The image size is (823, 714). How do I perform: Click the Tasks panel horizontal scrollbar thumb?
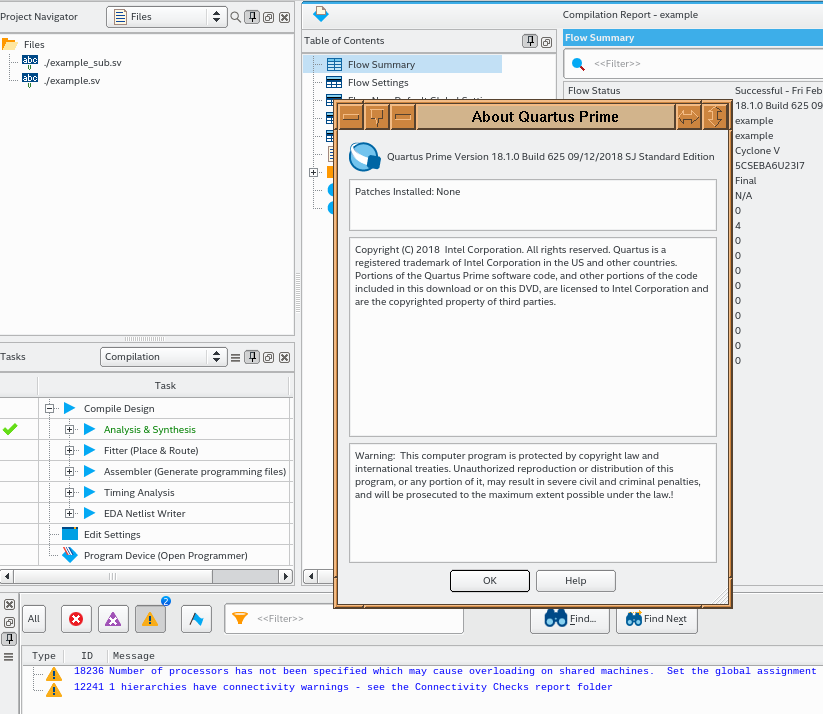point(113,576)
